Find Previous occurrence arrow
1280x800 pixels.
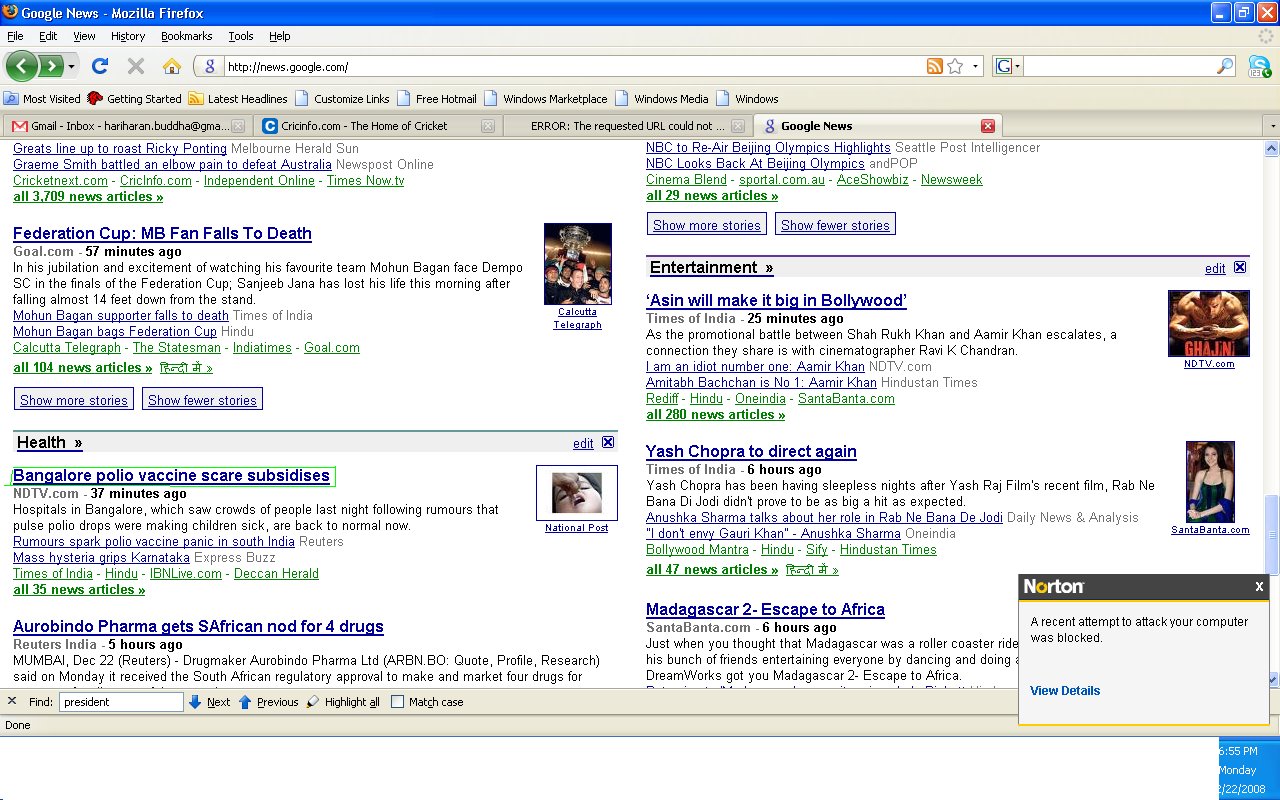[x=268, y=702]
